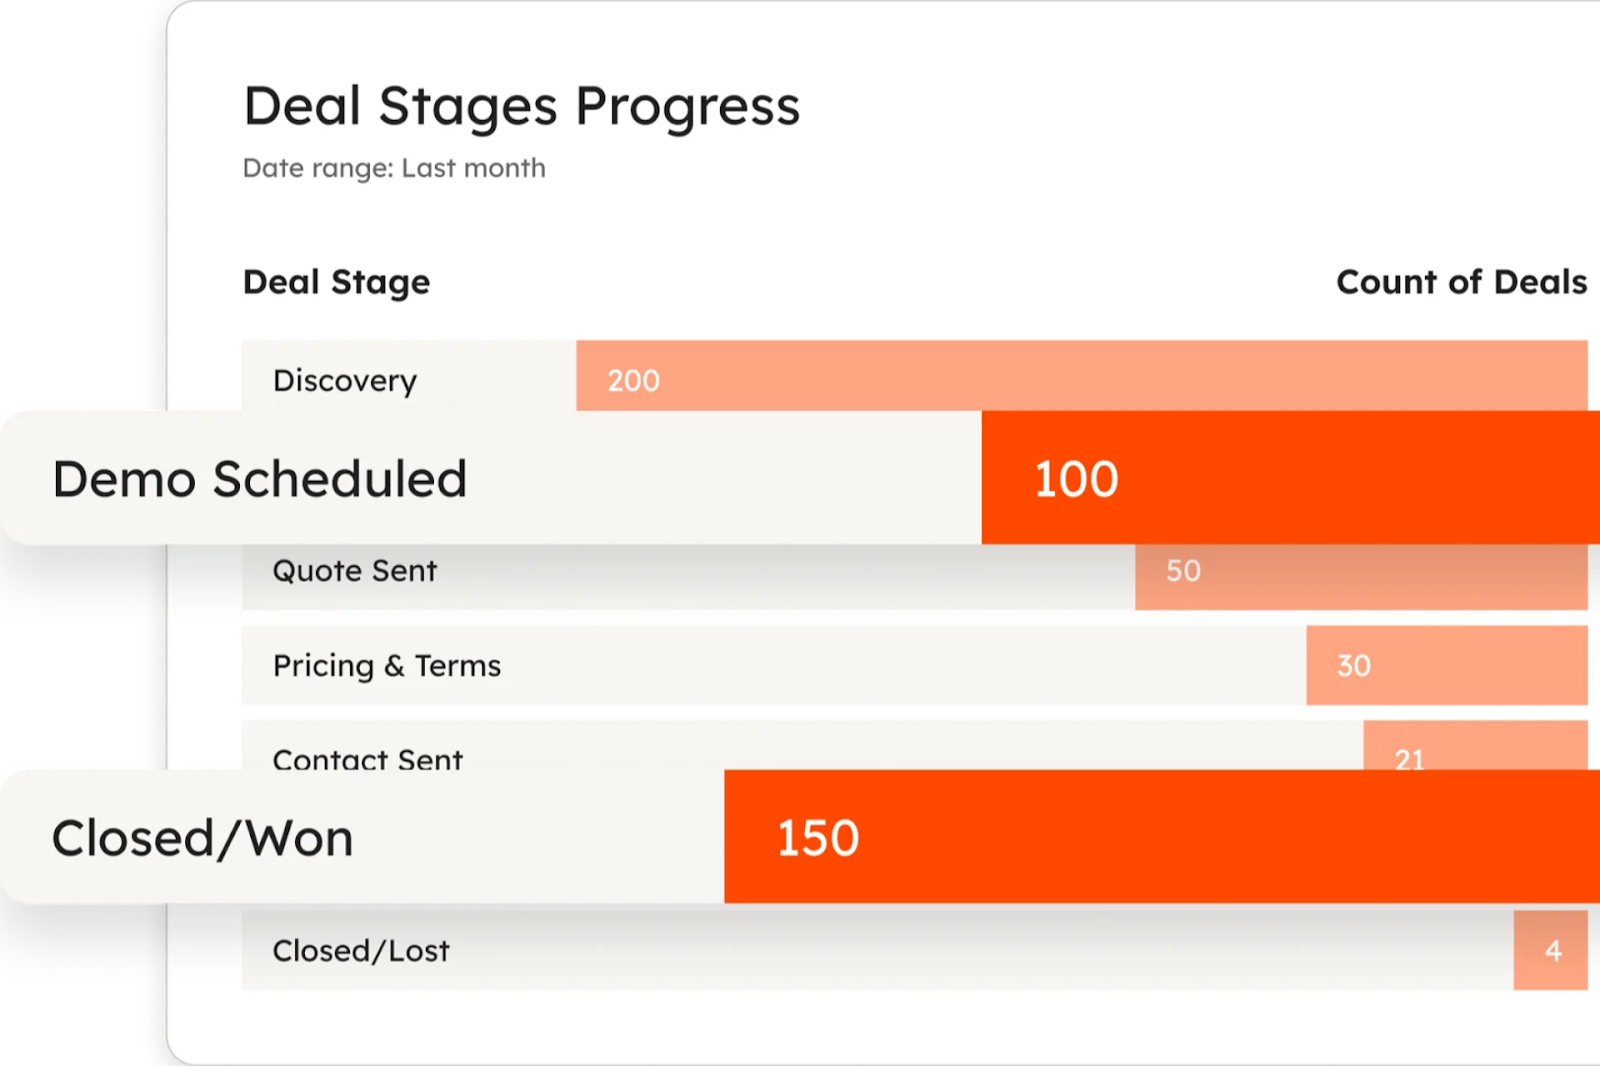Select the Discovery stage label

click(345, 380)
